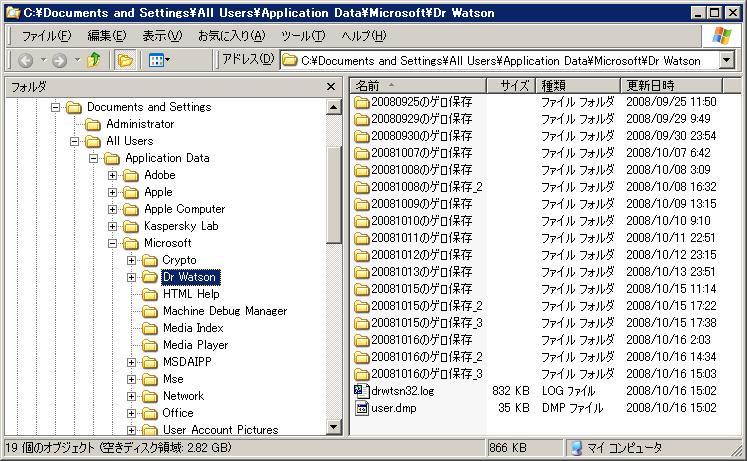
Task: Select the Office folder in tree
Action: click(x=178, y=413)
